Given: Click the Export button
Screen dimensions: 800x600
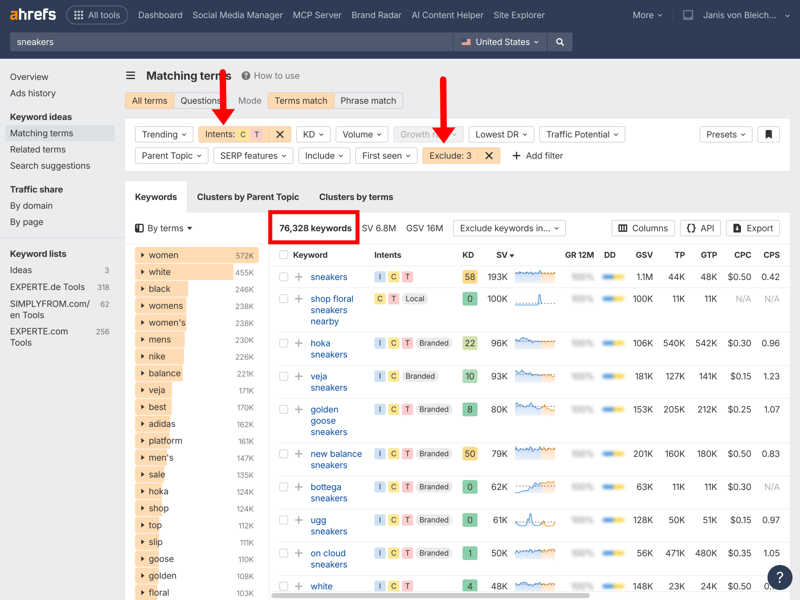Looking at the screenshot, I should click(752, 228).
